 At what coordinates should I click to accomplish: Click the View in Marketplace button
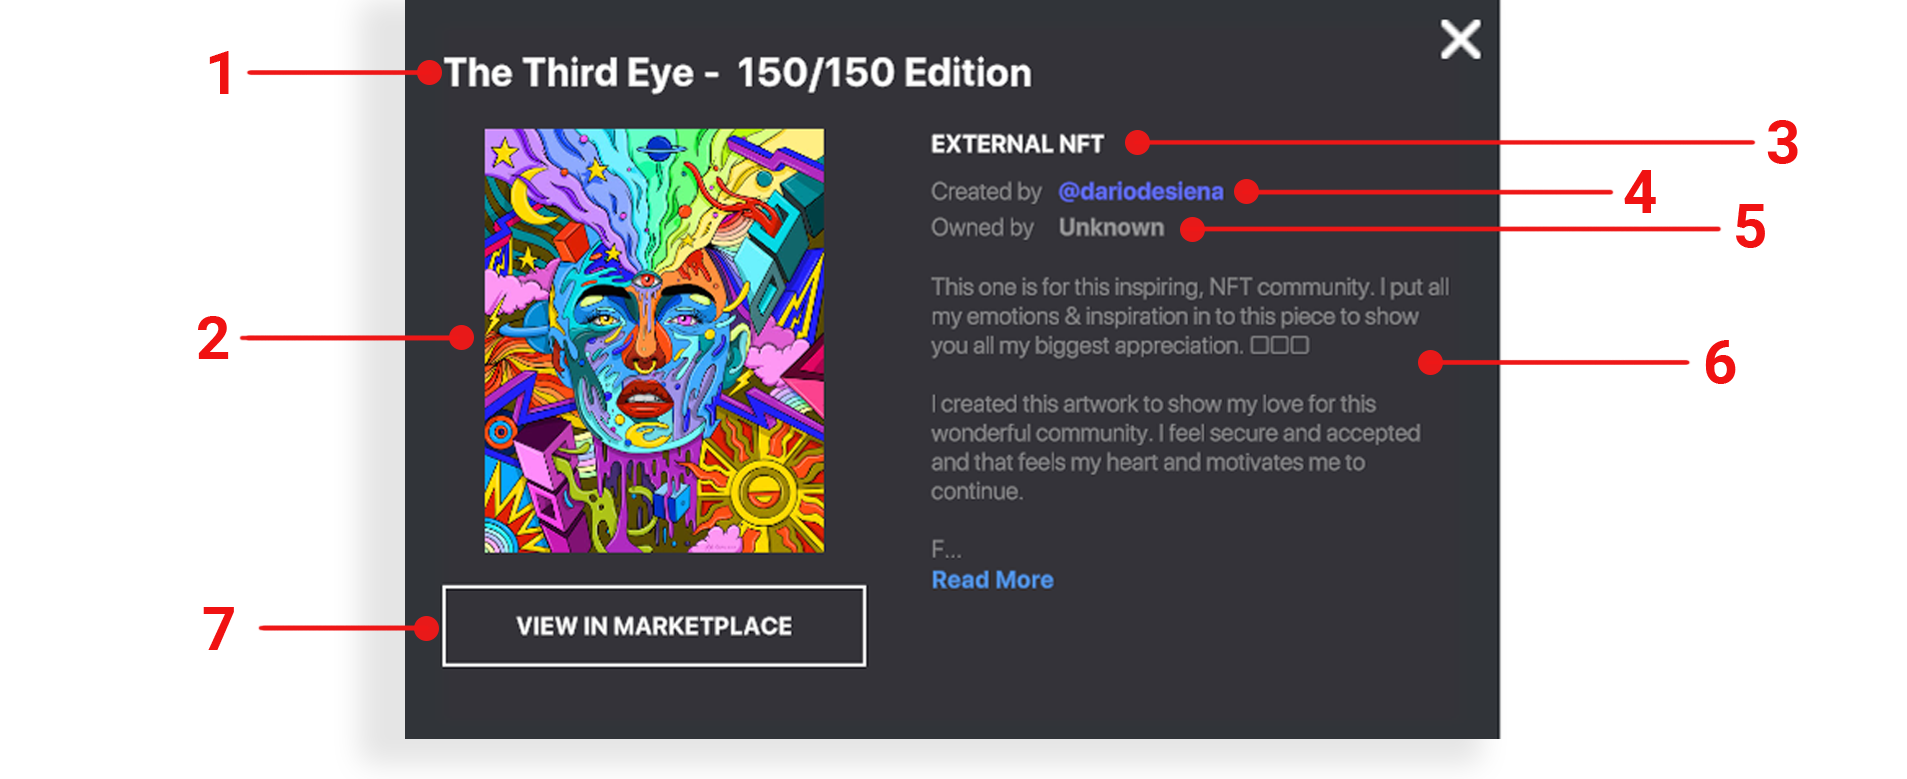[x=654, y=626]
